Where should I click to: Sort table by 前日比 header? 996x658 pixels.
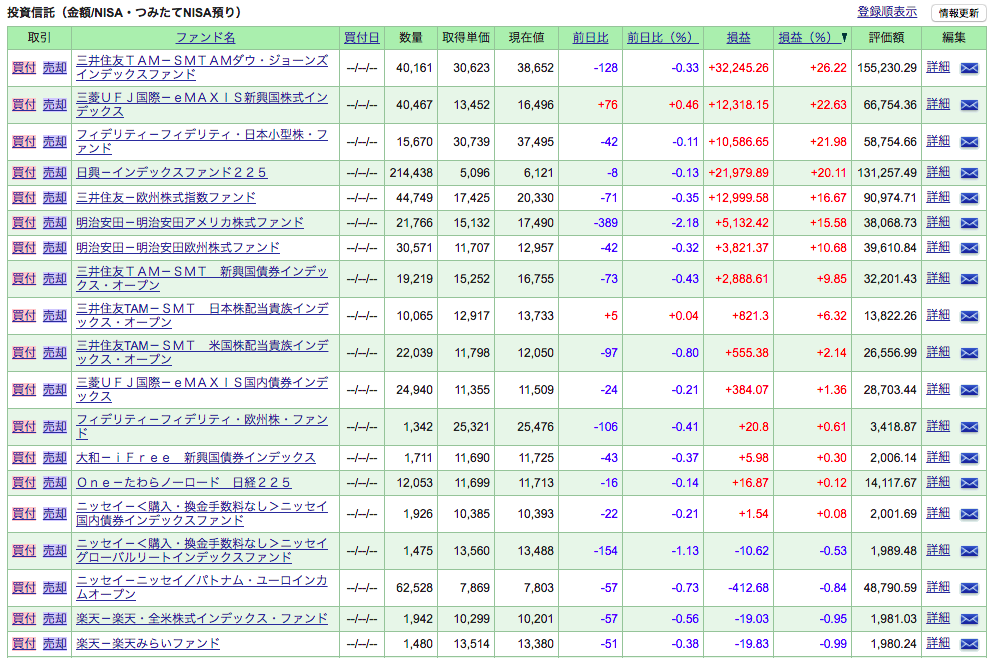590,38
